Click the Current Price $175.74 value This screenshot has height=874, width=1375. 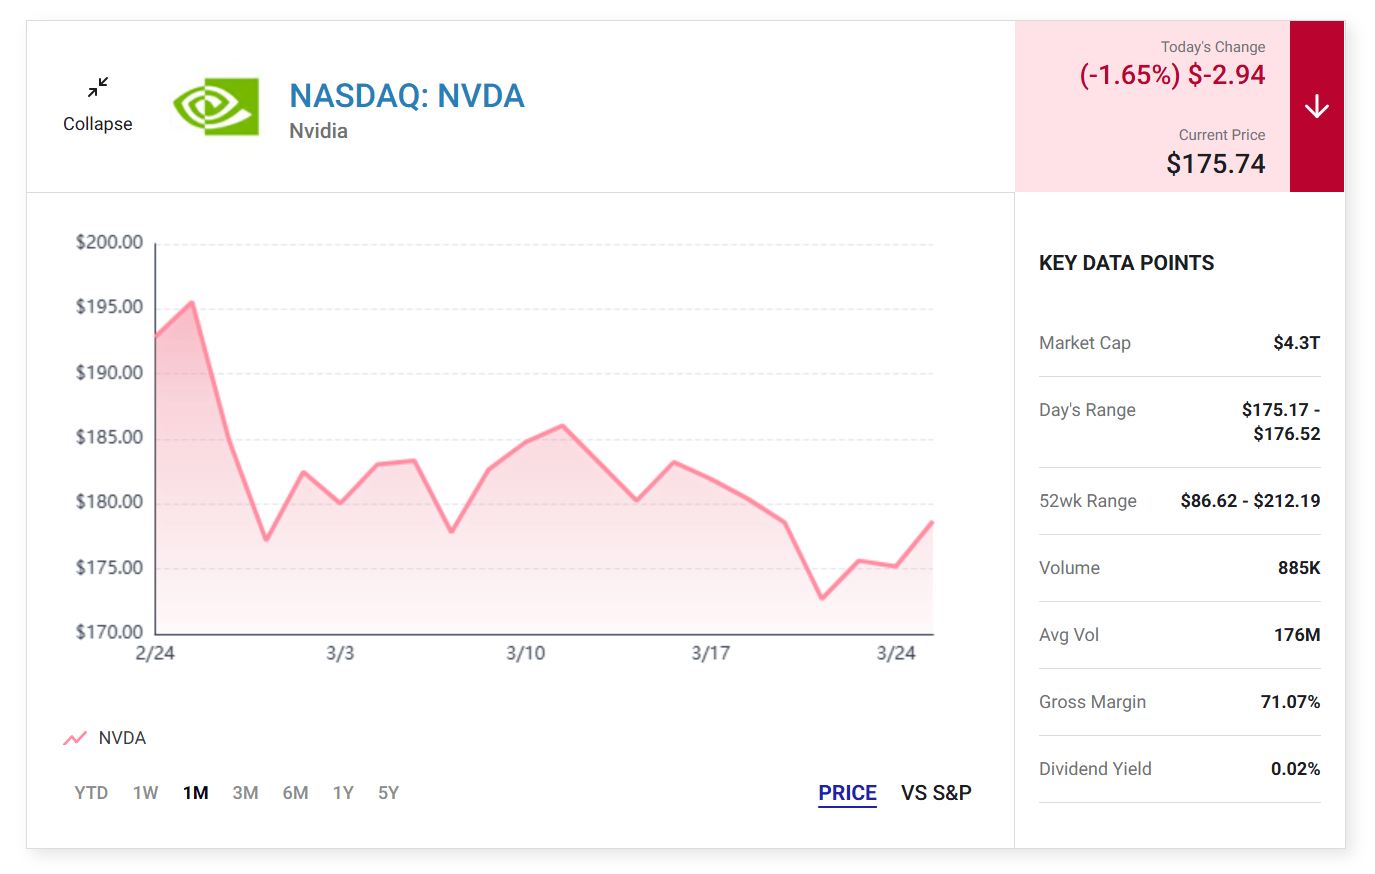click(1215, 164)
